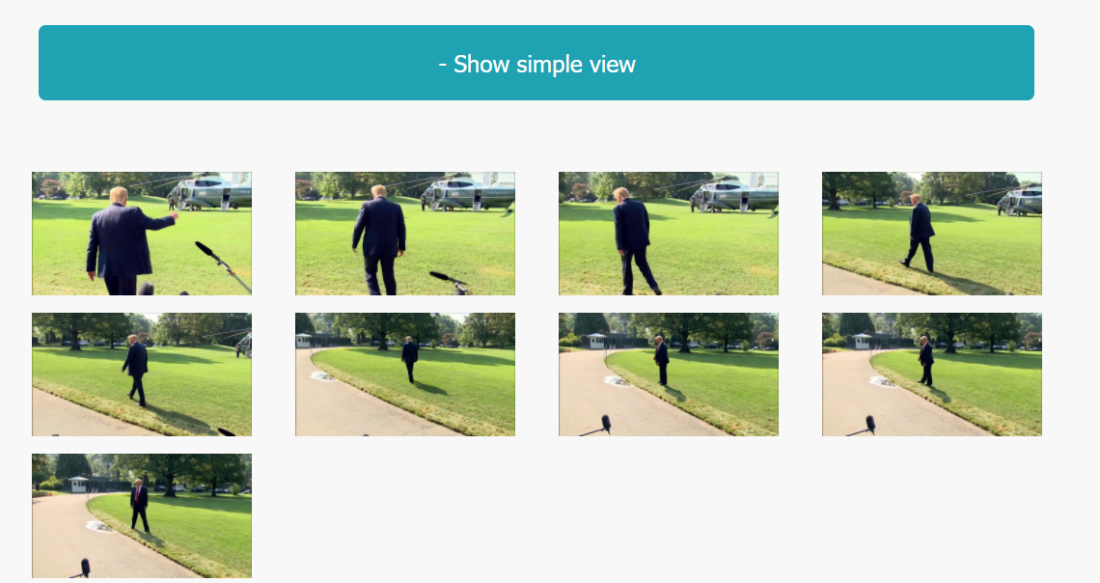Choose frame with boom microphone beside waving man
Viewport: 1100px width, 583px height.
click(x=142, y=233)
